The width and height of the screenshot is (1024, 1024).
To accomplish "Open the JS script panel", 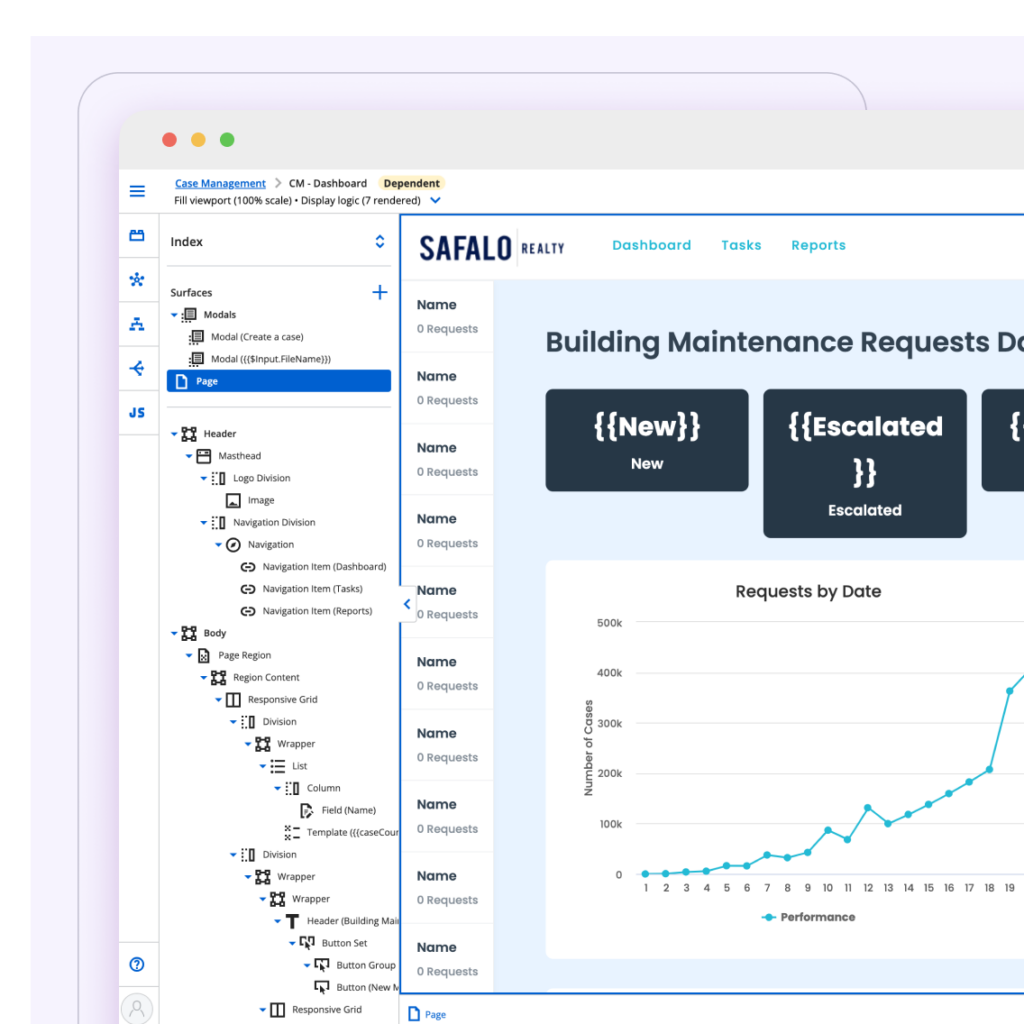I will 137,413.
